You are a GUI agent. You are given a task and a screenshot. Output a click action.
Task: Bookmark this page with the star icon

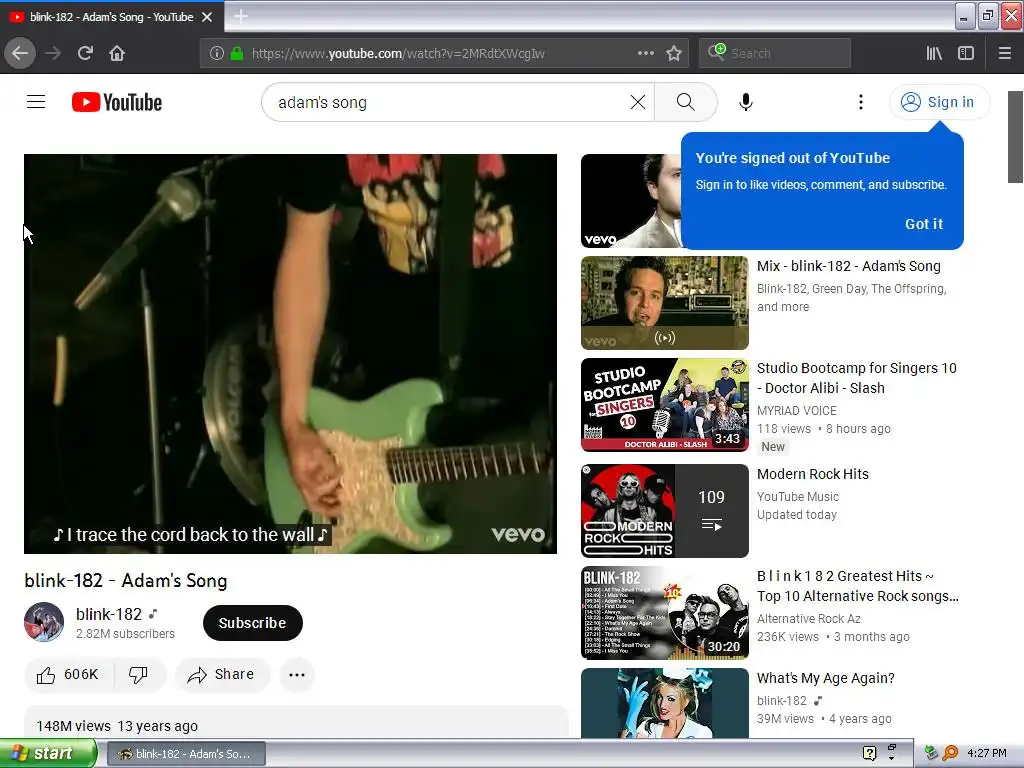coord(674,53)
